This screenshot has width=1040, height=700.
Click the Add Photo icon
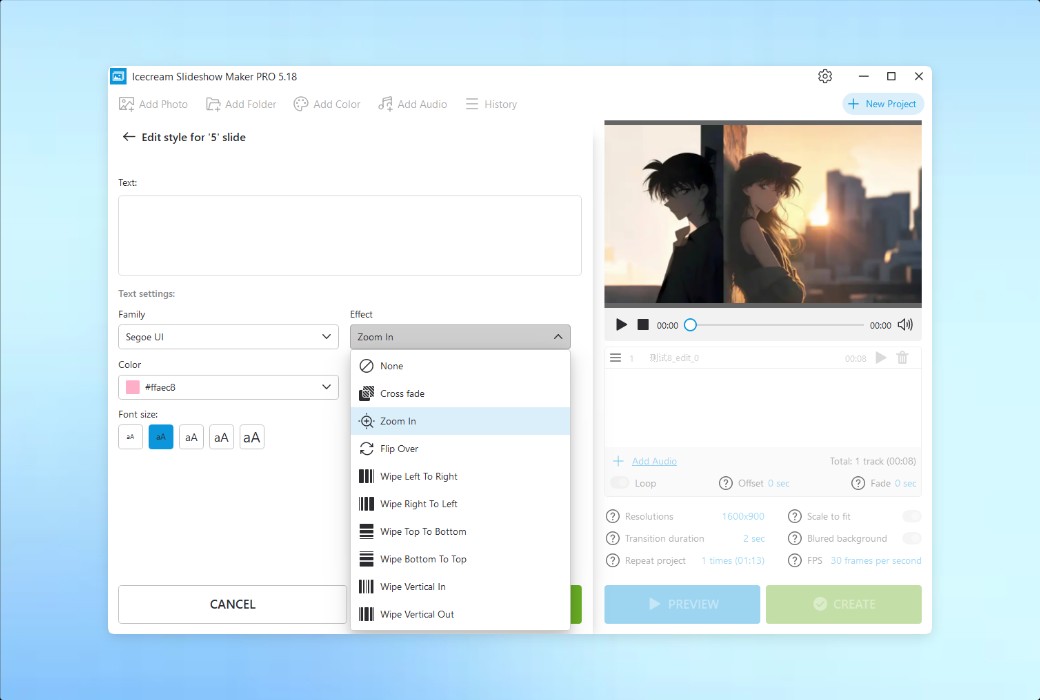click(x=127, y=103)
